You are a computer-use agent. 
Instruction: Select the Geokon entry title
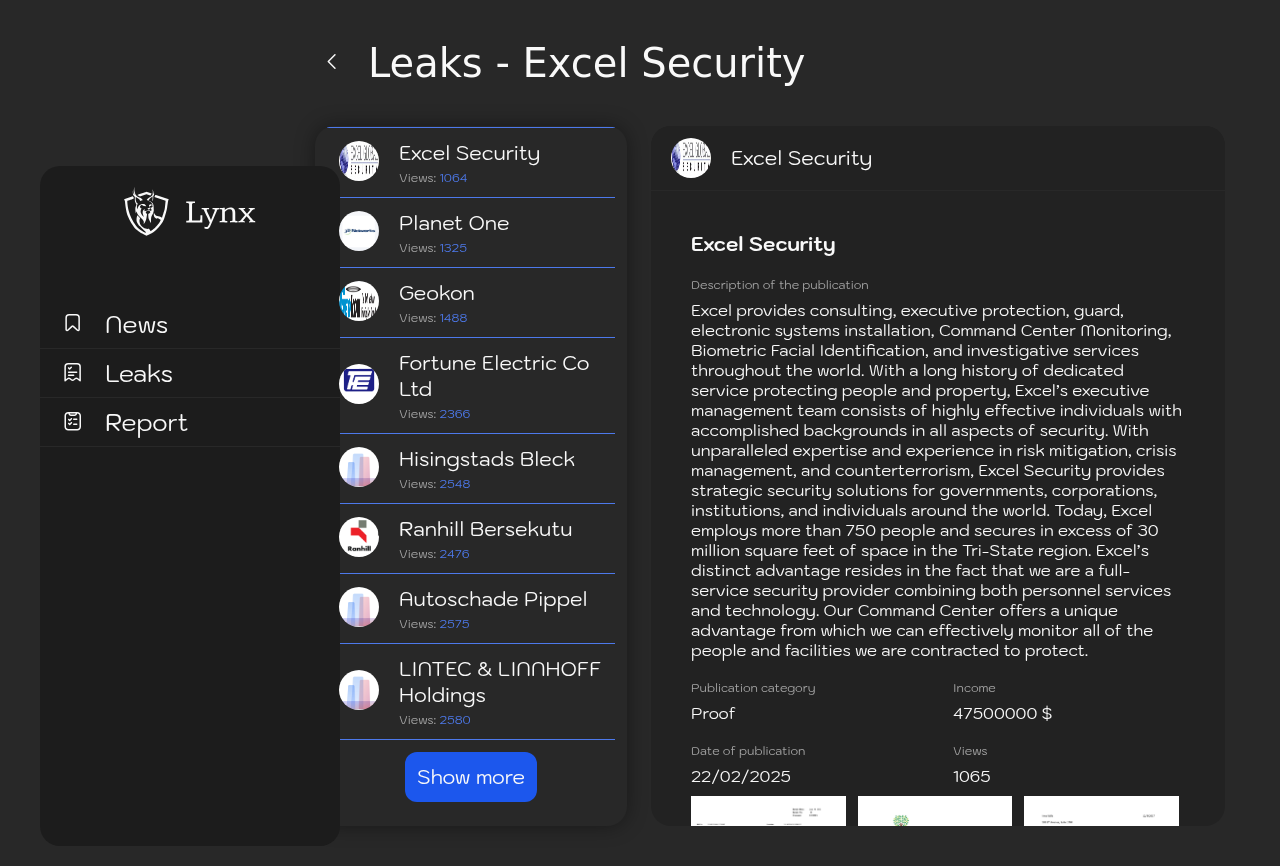[x=437, y=293]
